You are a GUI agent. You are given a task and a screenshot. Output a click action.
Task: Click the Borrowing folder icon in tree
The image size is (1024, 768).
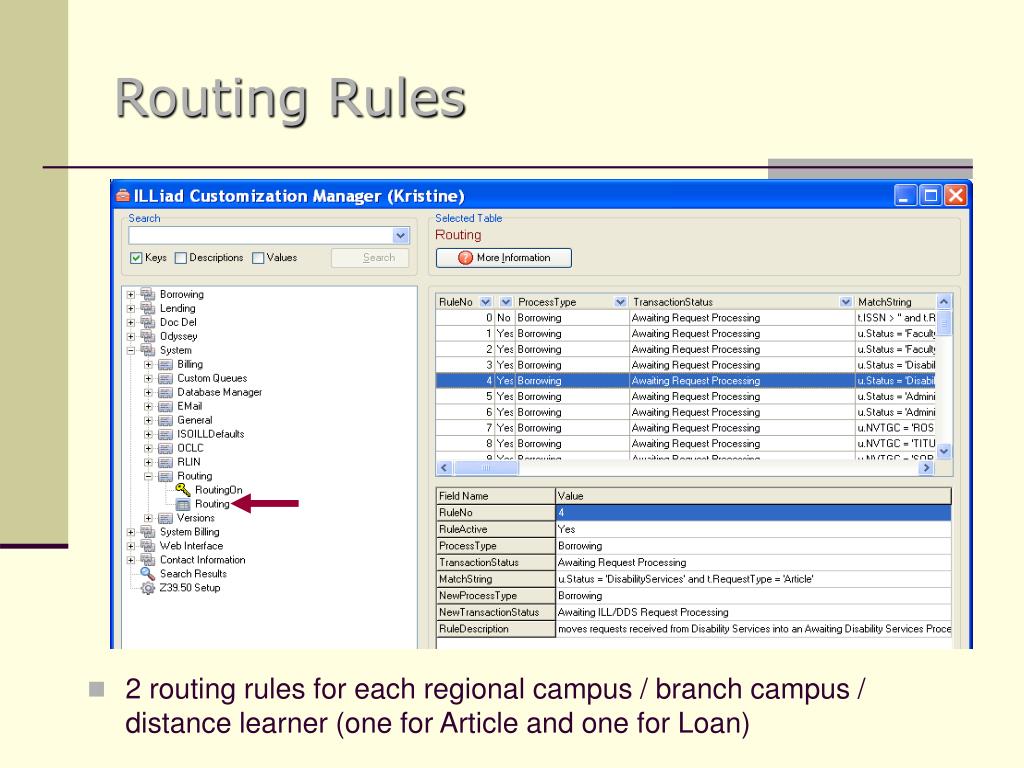coord(148,295)
